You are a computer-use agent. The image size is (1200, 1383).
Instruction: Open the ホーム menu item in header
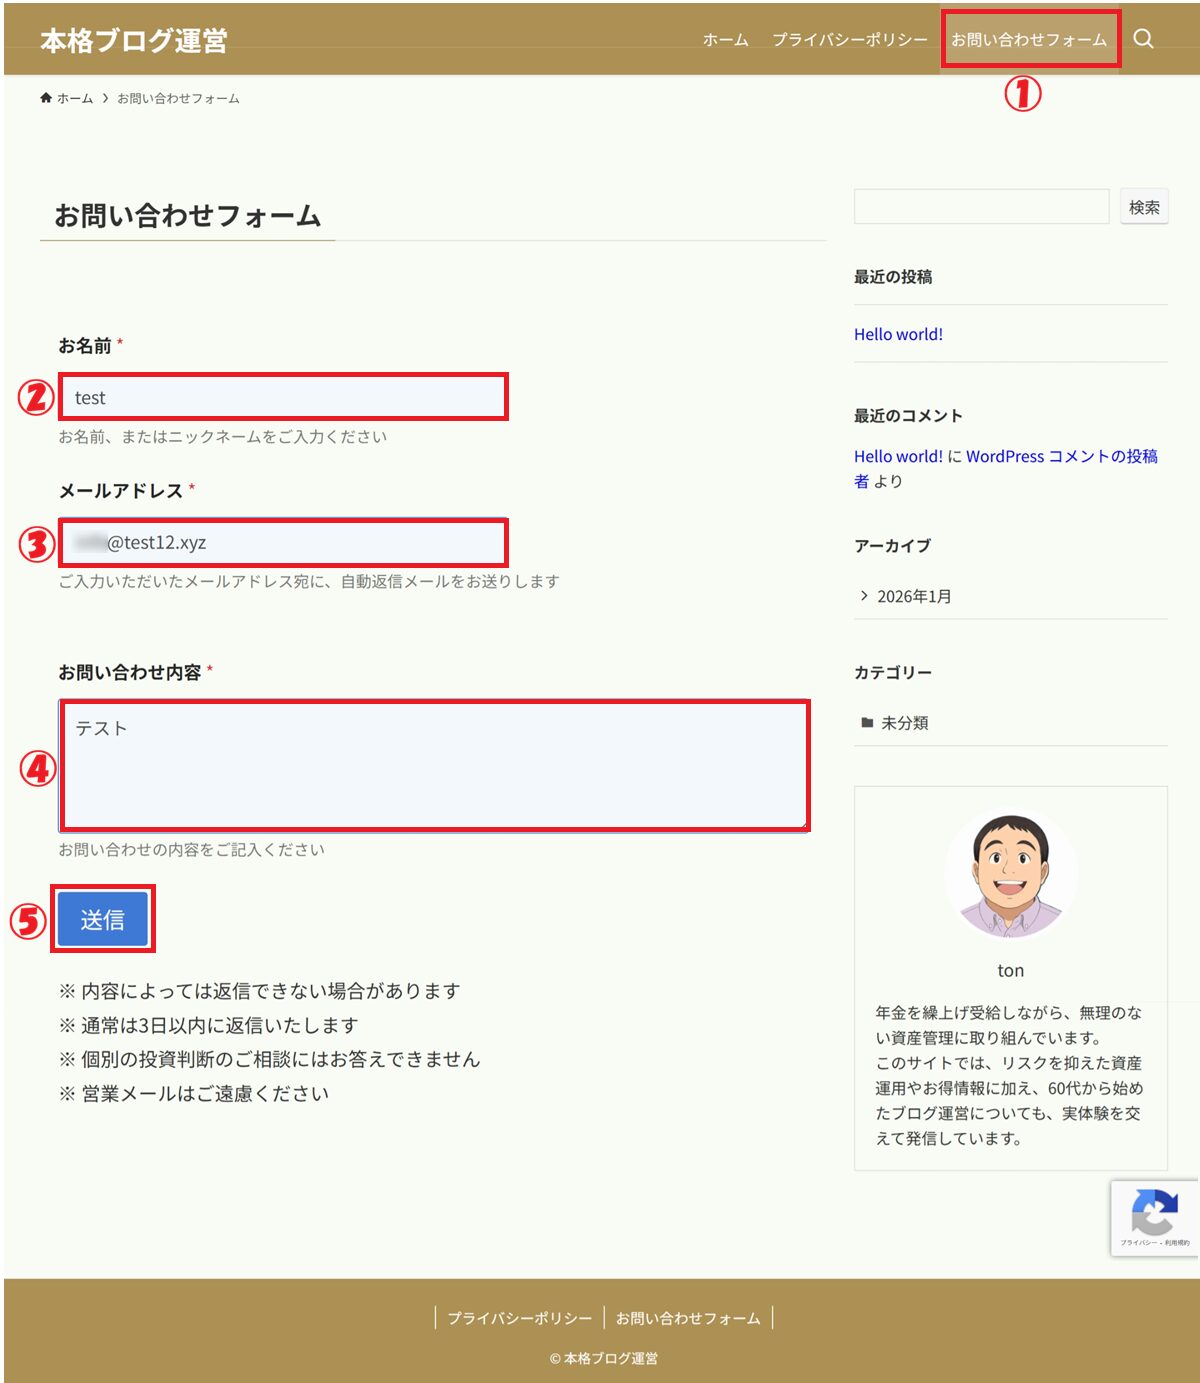(x=725, y=40)
